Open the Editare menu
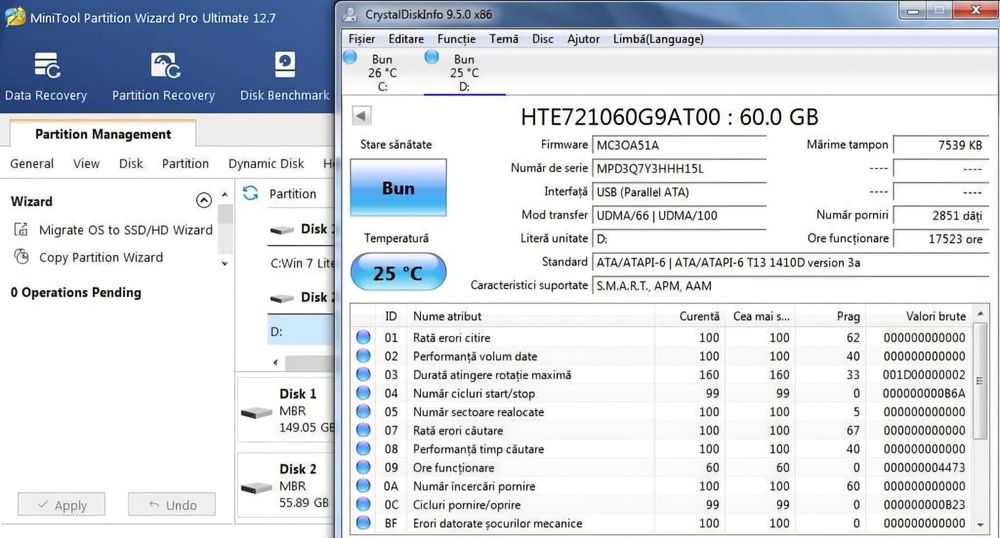This screenshot has width=1000, height=538. (x=406, y=39)
